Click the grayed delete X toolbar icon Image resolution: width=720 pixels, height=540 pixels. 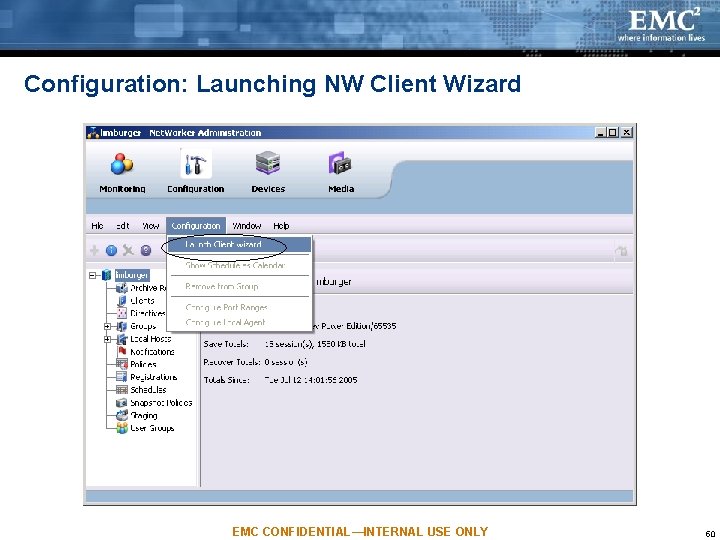click(128, 250)
